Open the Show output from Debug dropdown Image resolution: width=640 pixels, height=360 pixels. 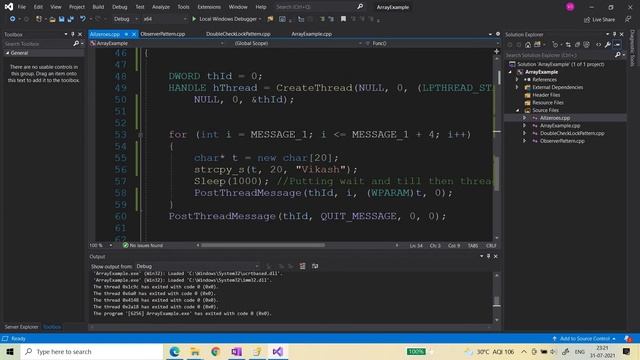(198, 266)
